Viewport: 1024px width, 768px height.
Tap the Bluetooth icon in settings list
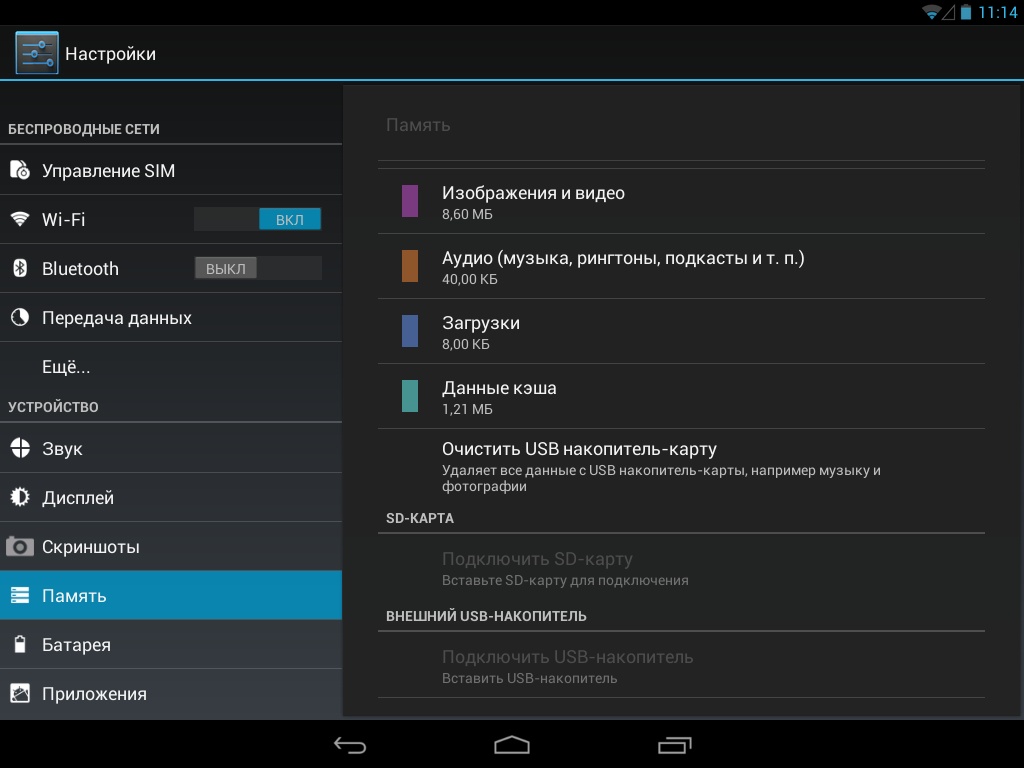[x=20, y=268]
